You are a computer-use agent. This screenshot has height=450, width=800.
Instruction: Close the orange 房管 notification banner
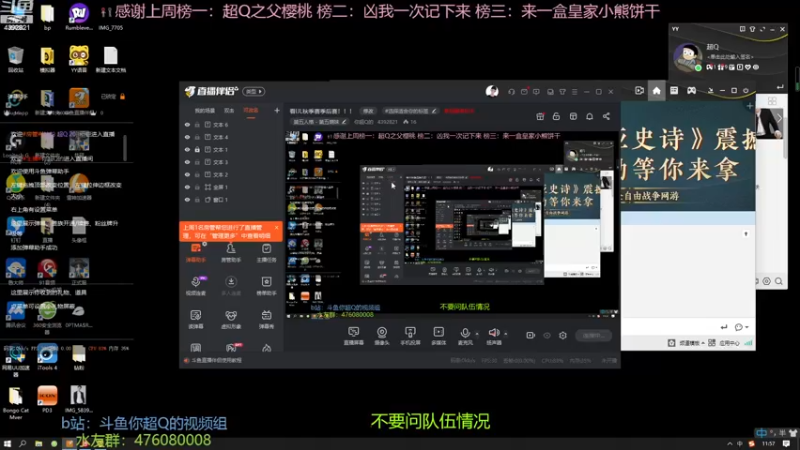coord(277,228)
